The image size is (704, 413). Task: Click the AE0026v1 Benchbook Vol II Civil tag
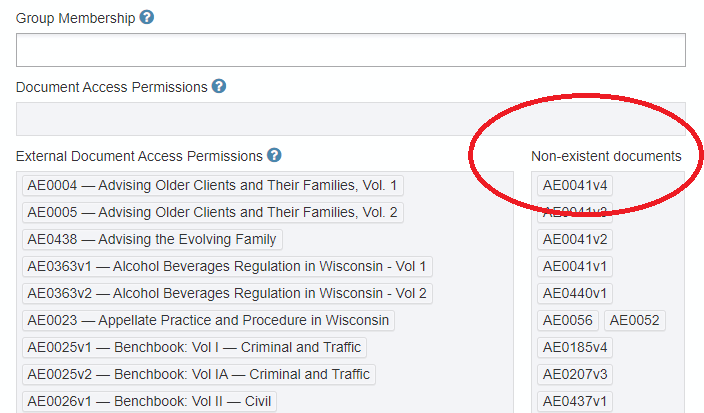point(149,401)
